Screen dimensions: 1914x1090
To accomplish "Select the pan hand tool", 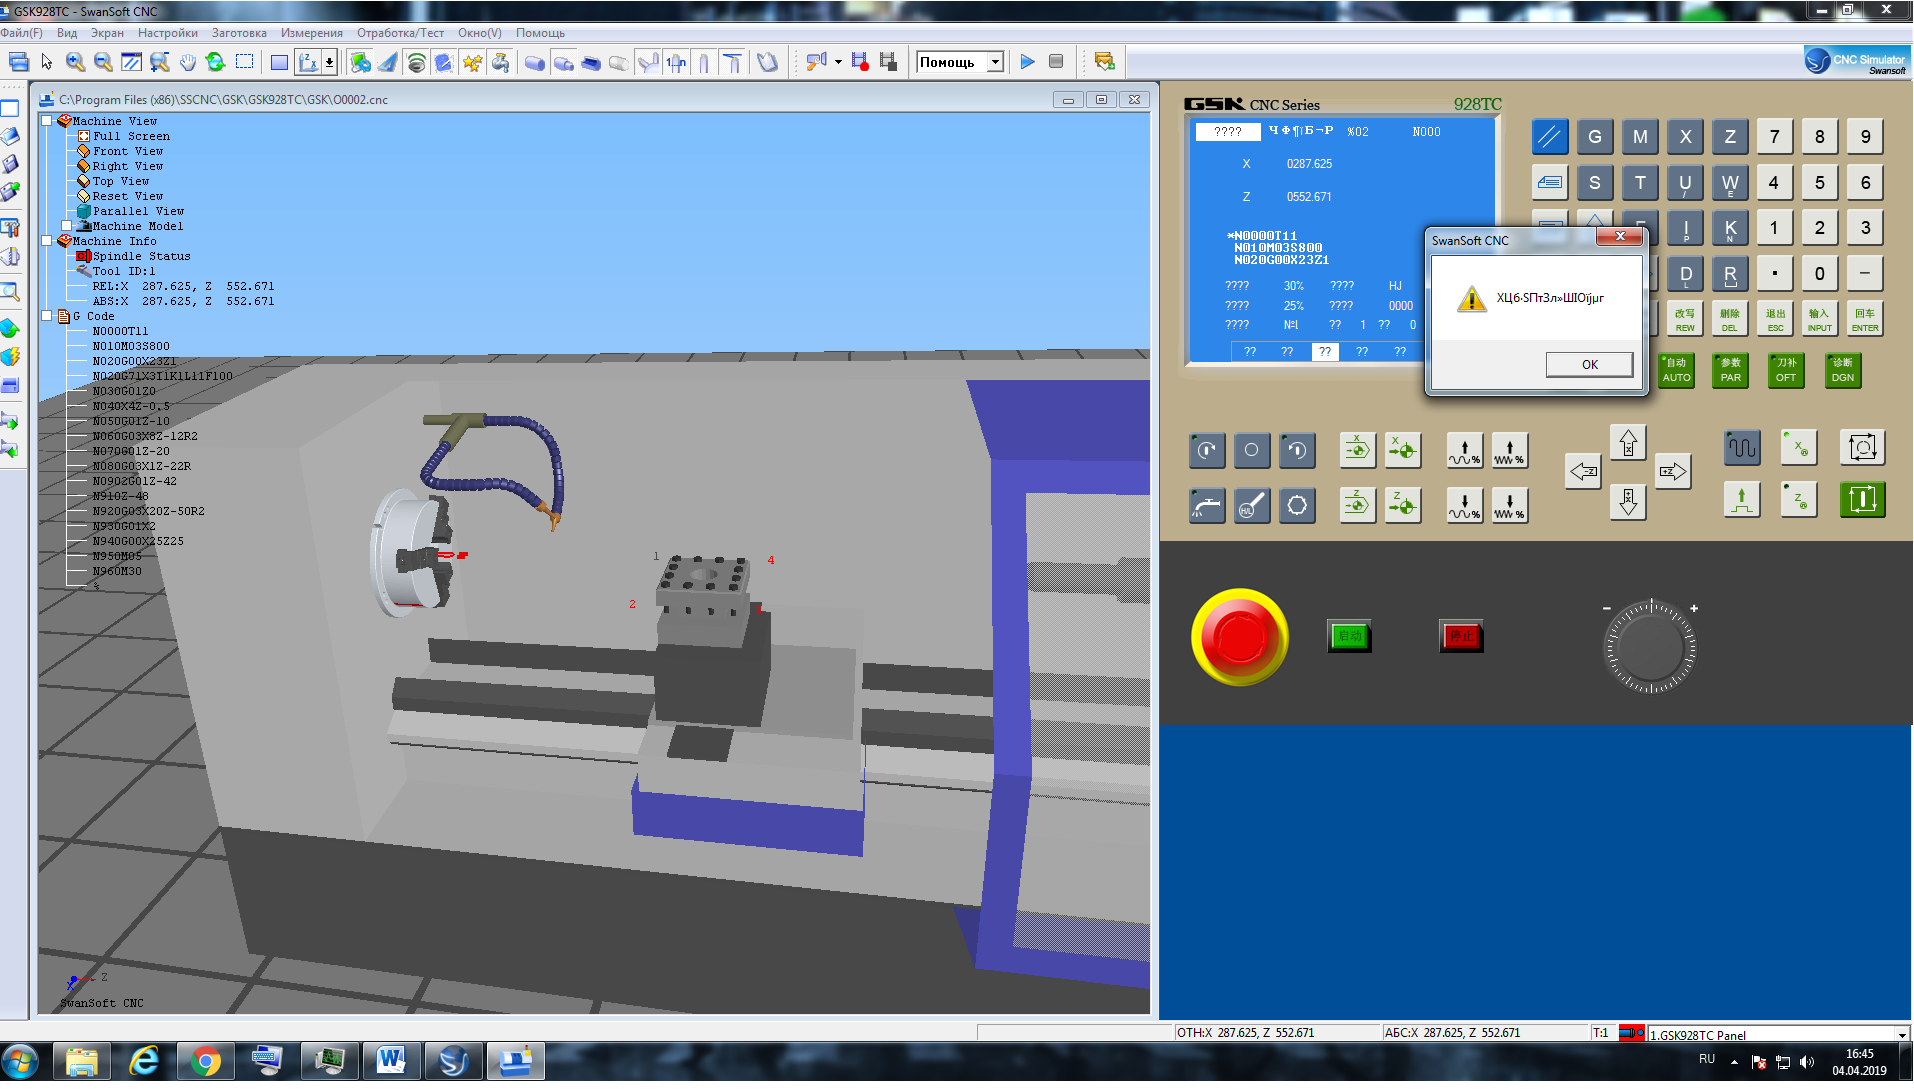I will point(188,62).
